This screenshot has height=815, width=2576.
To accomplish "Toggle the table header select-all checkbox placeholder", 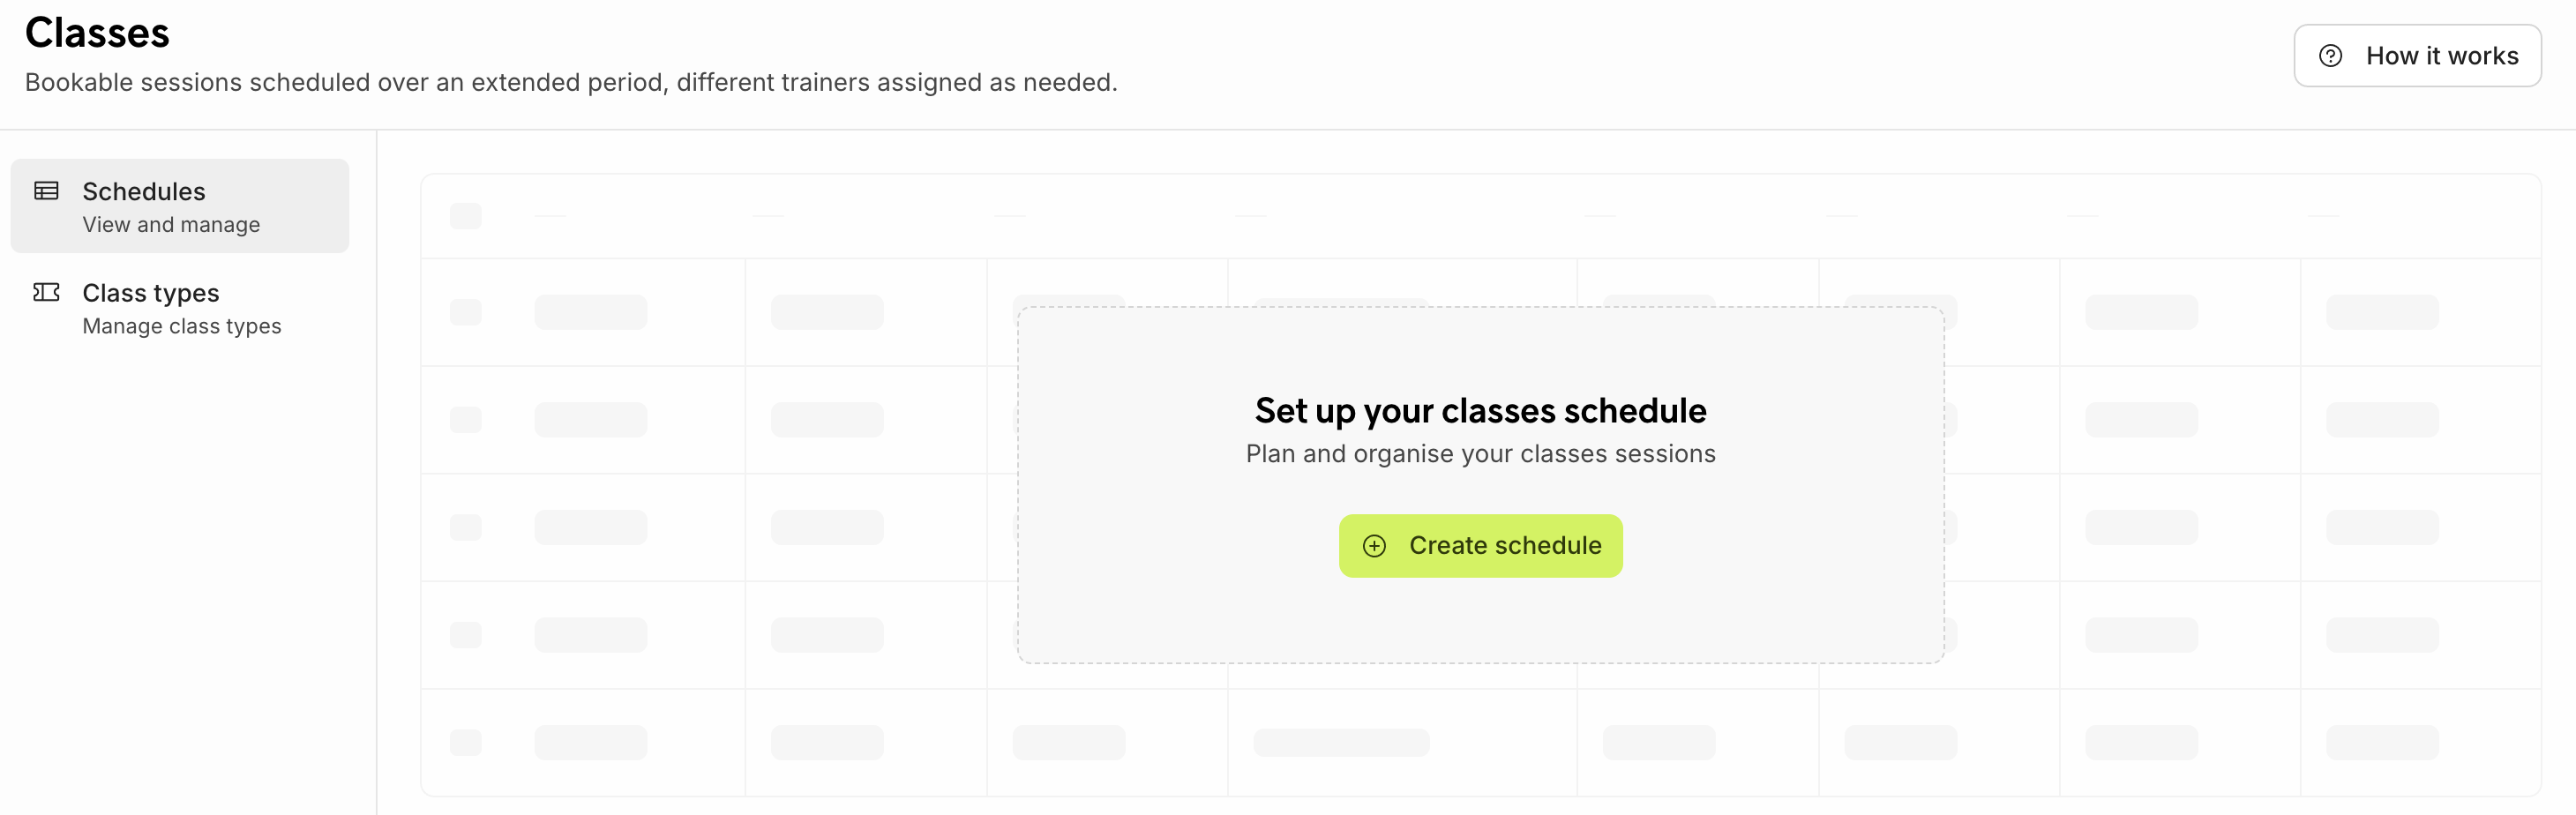I will coord(465,216).
